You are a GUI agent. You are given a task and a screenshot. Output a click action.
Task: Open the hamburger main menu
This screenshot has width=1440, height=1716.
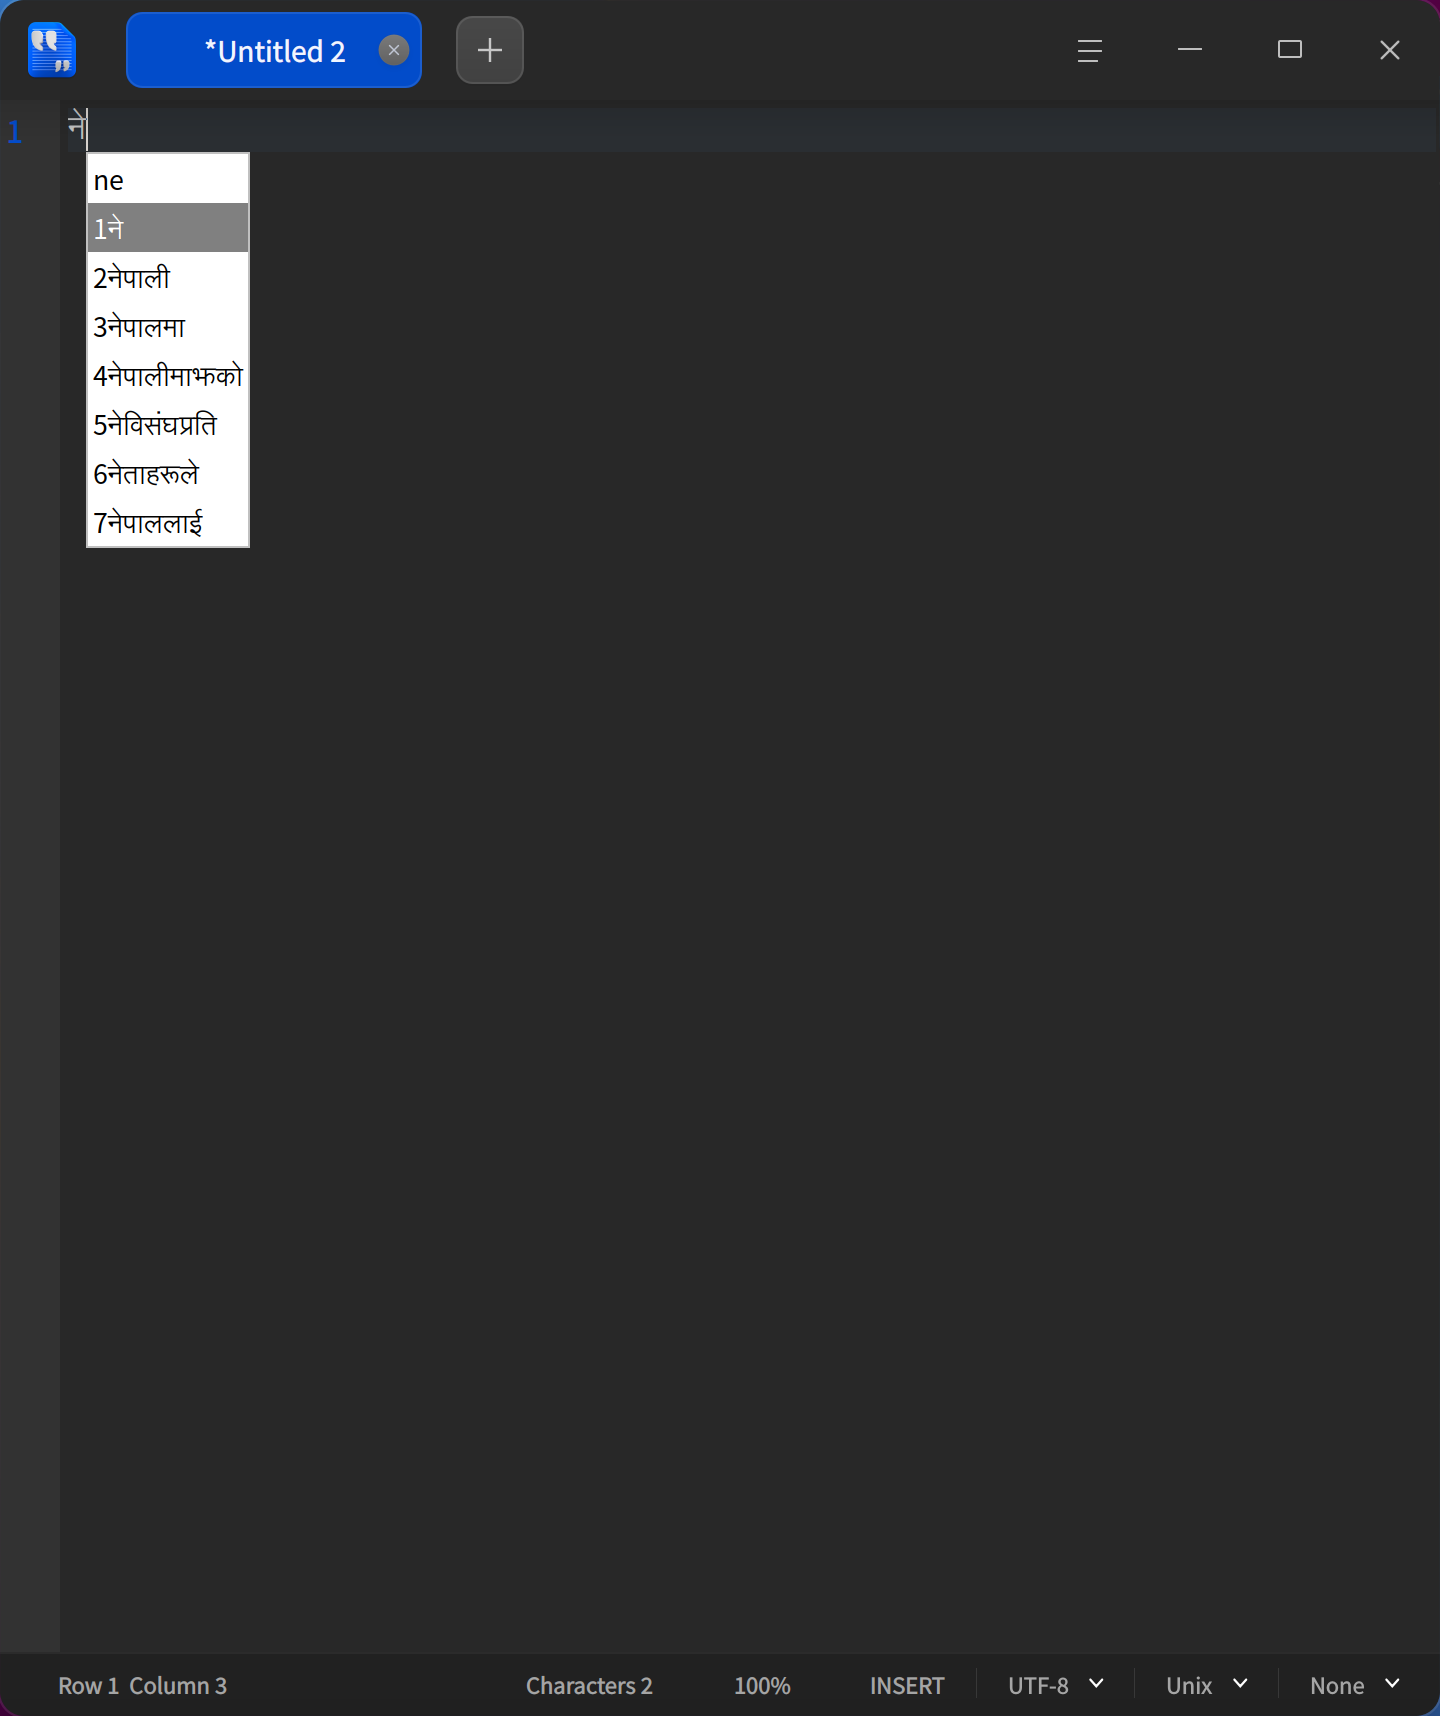pos(1090,50)
